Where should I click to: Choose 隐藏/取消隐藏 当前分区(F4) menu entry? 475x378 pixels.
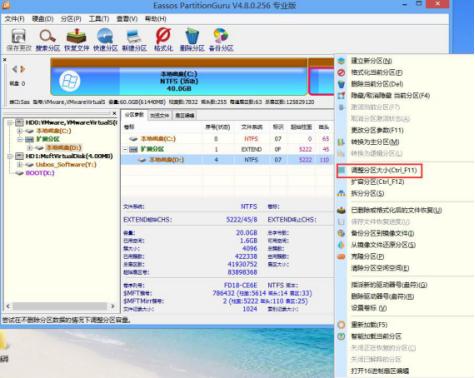click(x=390, y=96)
